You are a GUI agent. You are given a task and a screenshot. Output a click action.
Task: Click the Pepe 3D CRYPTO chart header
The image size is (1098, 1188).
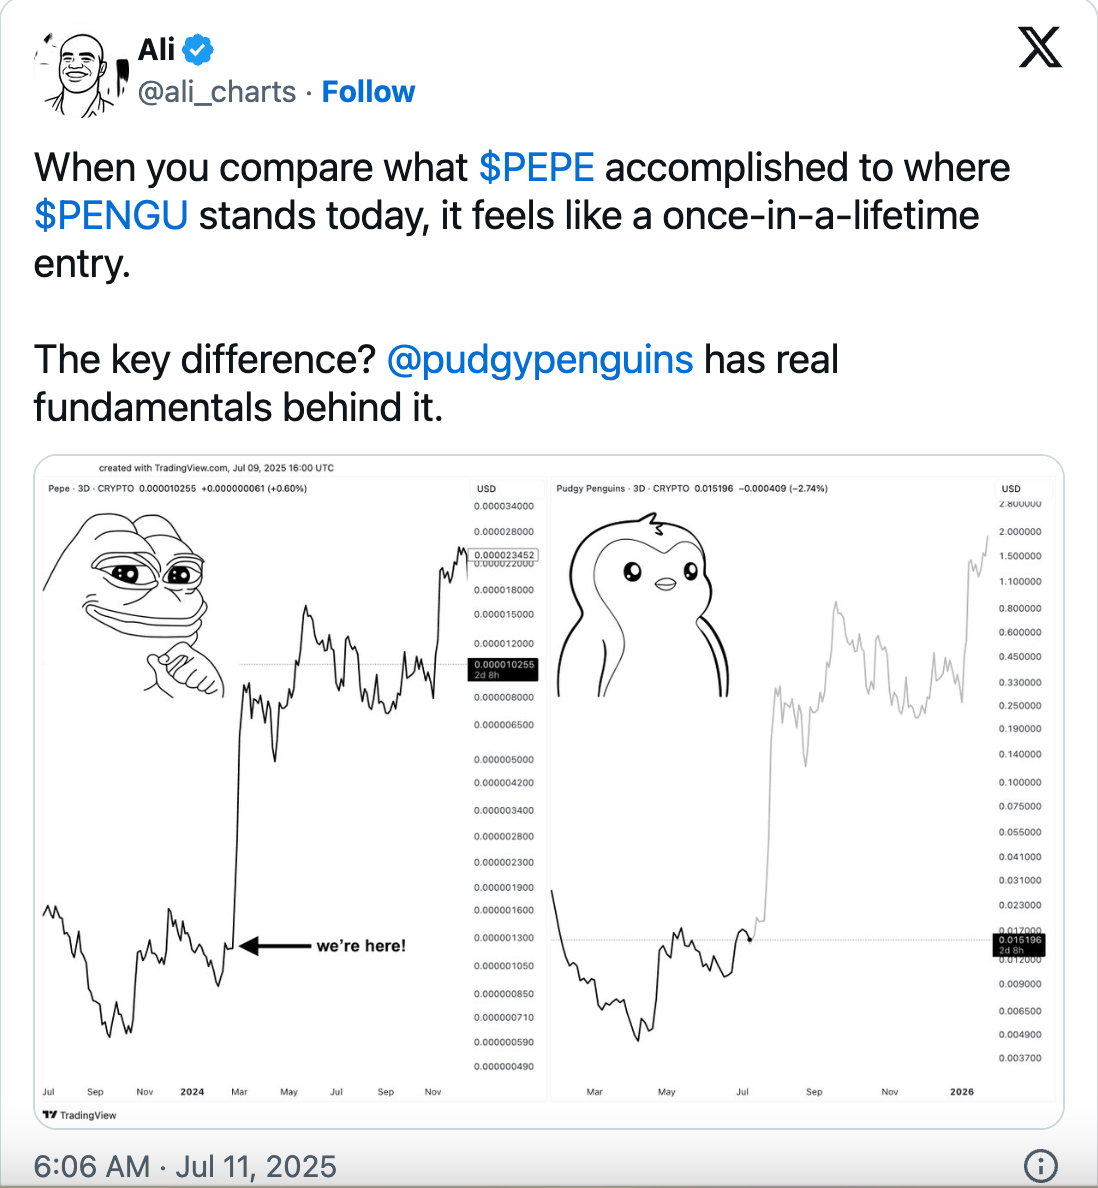click(177, 489)
